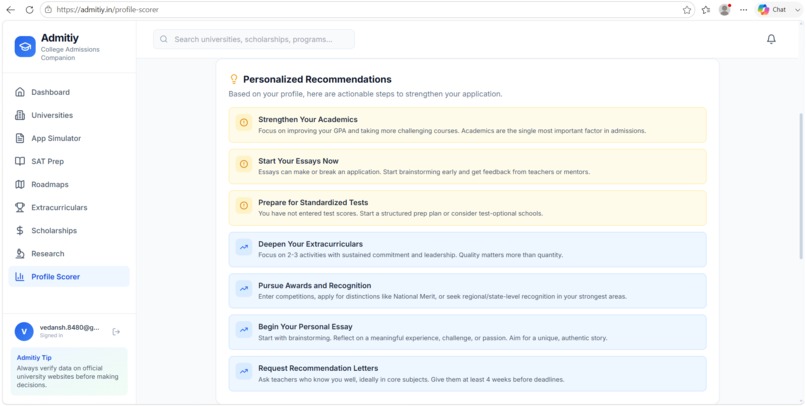This screenshot has width=806, height=406.
Task: Open Roadmaps in sidebar
Action: [x=69, y=184]
